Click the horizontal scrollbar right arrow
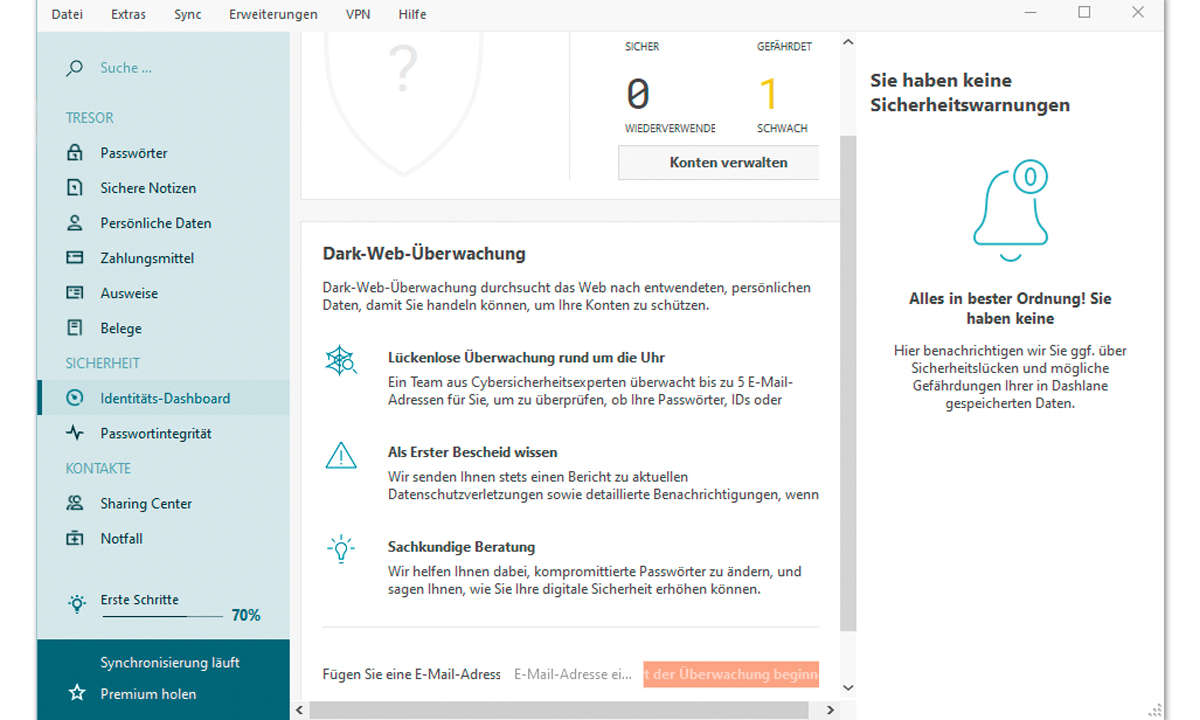The image size is (1200, 720). point(830,710)
